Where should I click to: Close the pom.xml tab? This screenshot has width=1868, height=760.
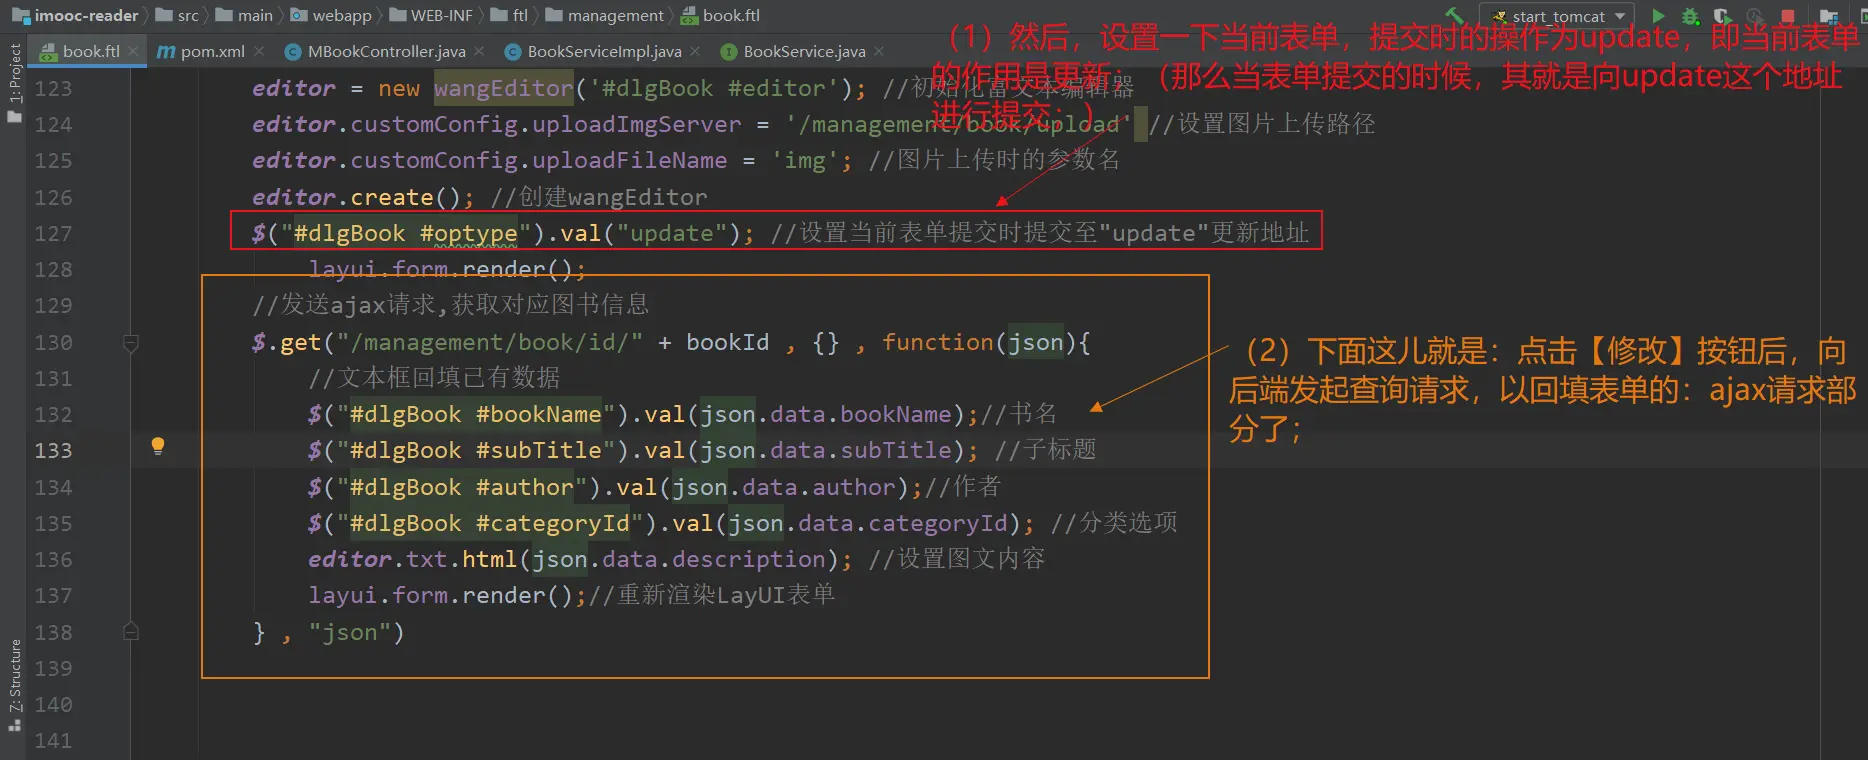[x=259, y=51]
